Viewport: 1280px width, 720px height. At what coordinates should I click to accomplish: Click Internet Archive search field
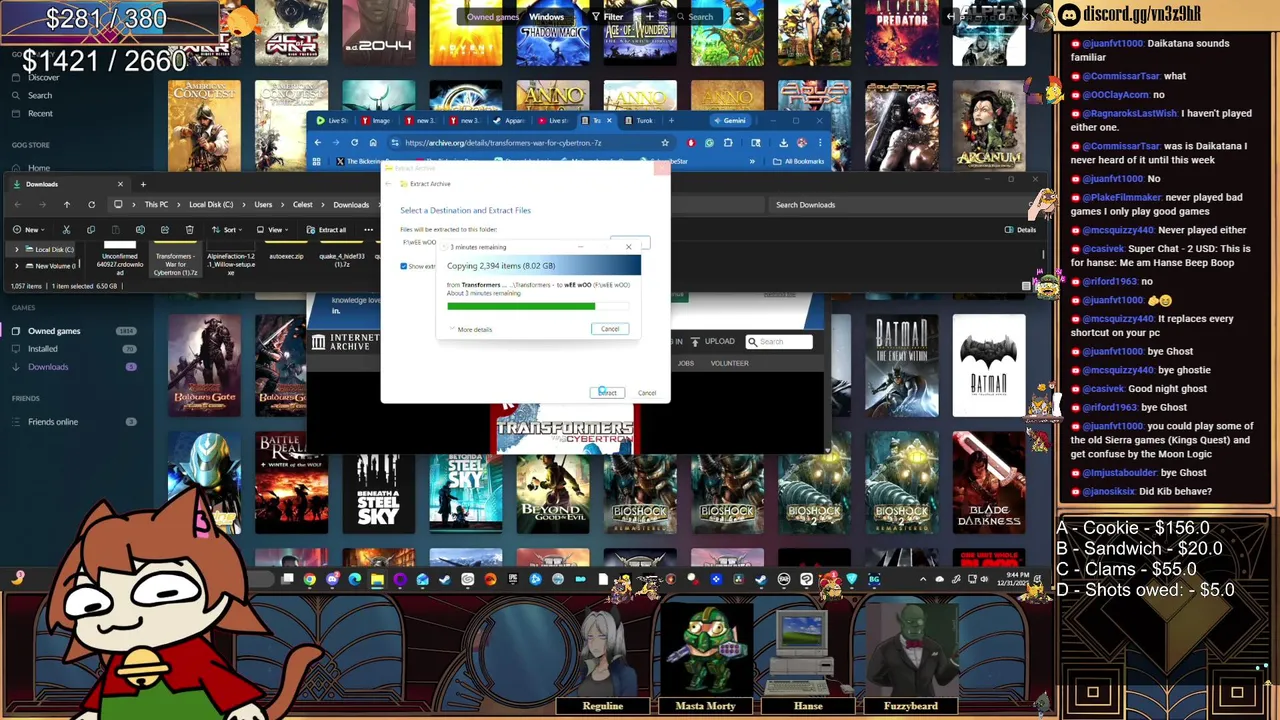(x=779, y=342)
